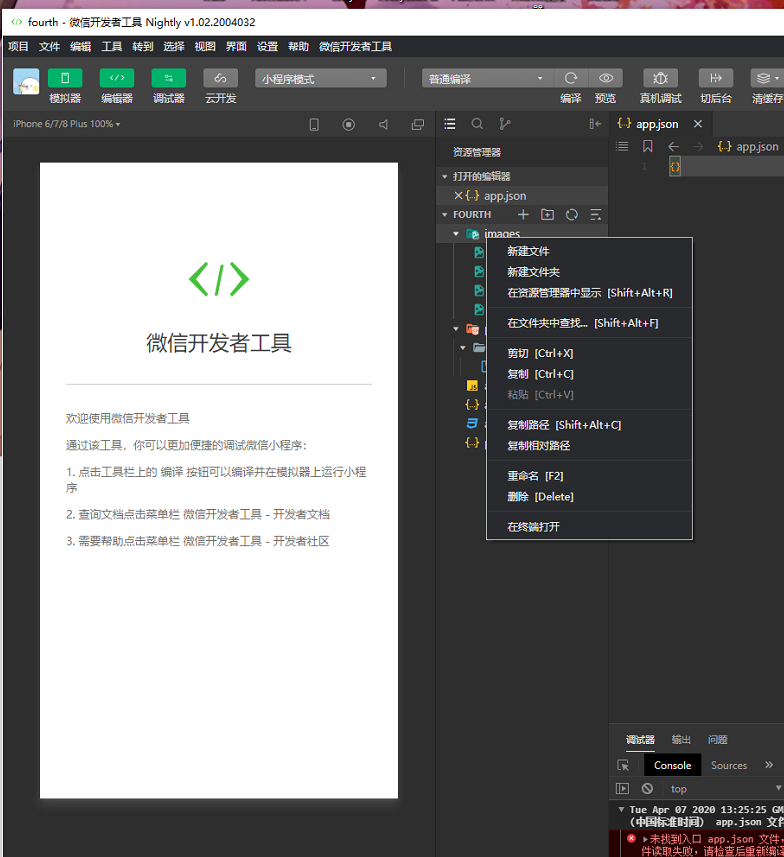The image size is (784, 857).
Task: Select the Console devtools tab
Action: coord(672,765)
